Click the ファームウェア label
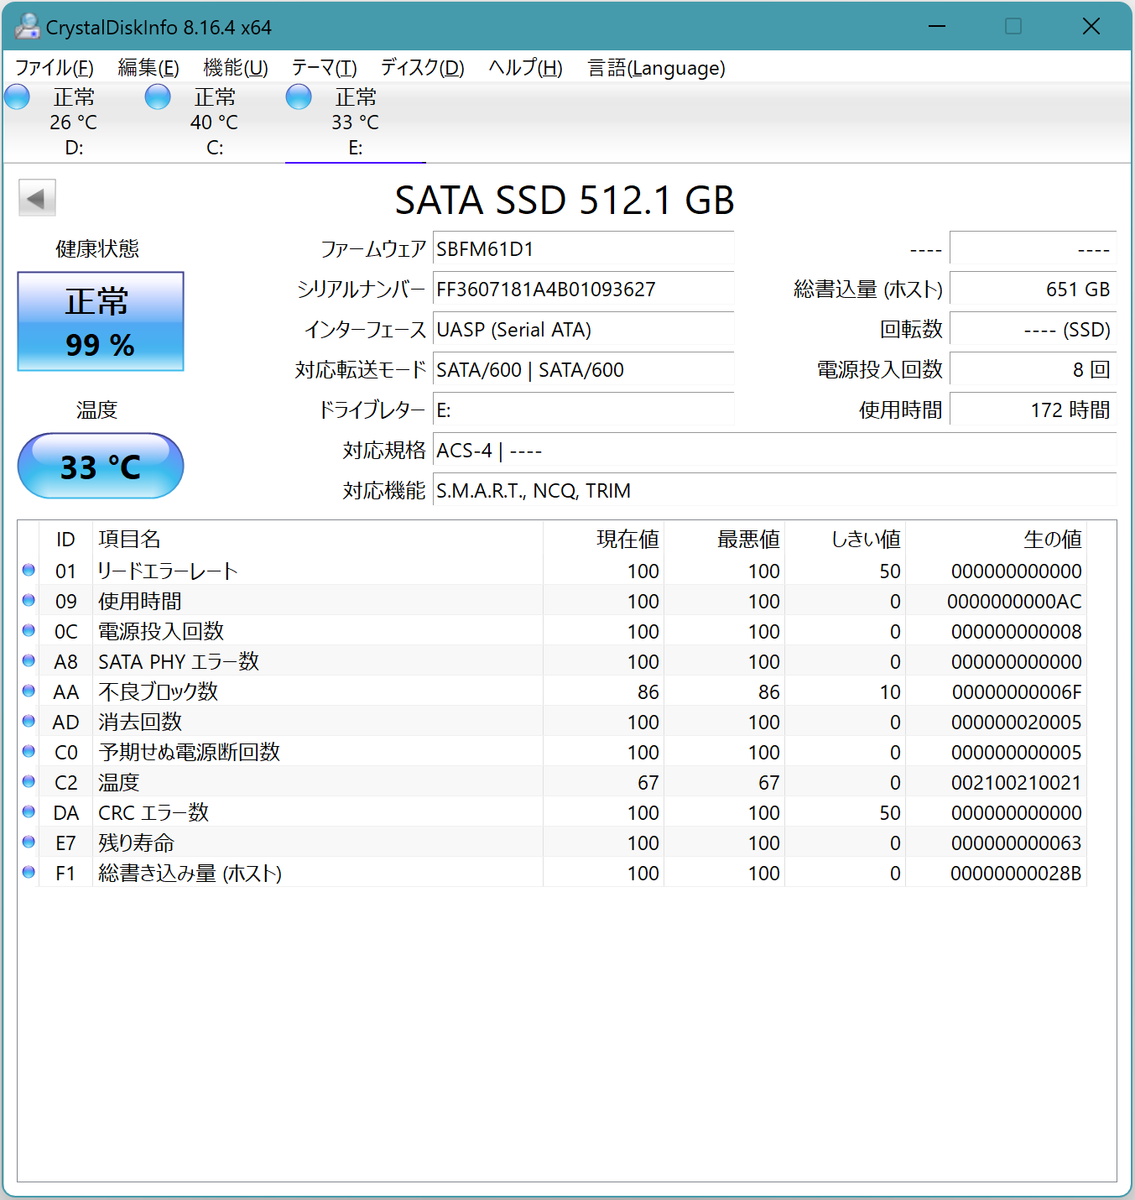Screen dimensions: 1135x1200 pos(373,249)
